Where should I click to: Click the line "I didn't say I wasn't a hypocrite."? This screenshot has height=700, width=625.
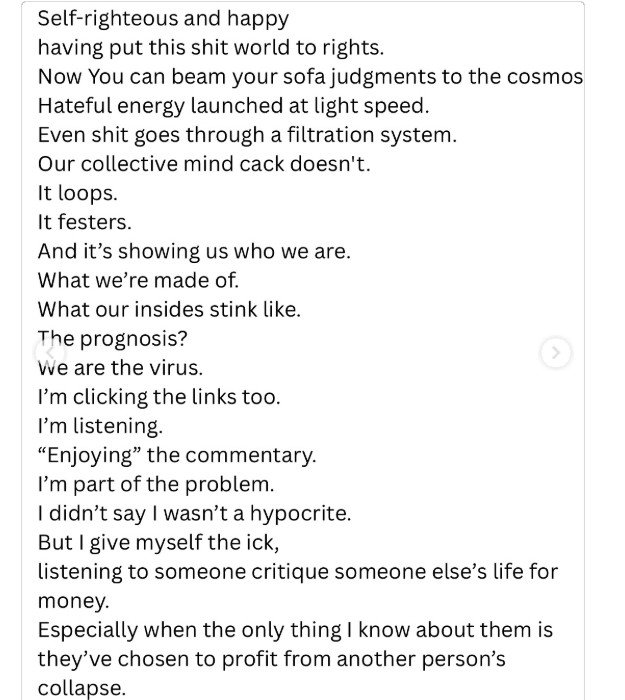click(195, 514)
